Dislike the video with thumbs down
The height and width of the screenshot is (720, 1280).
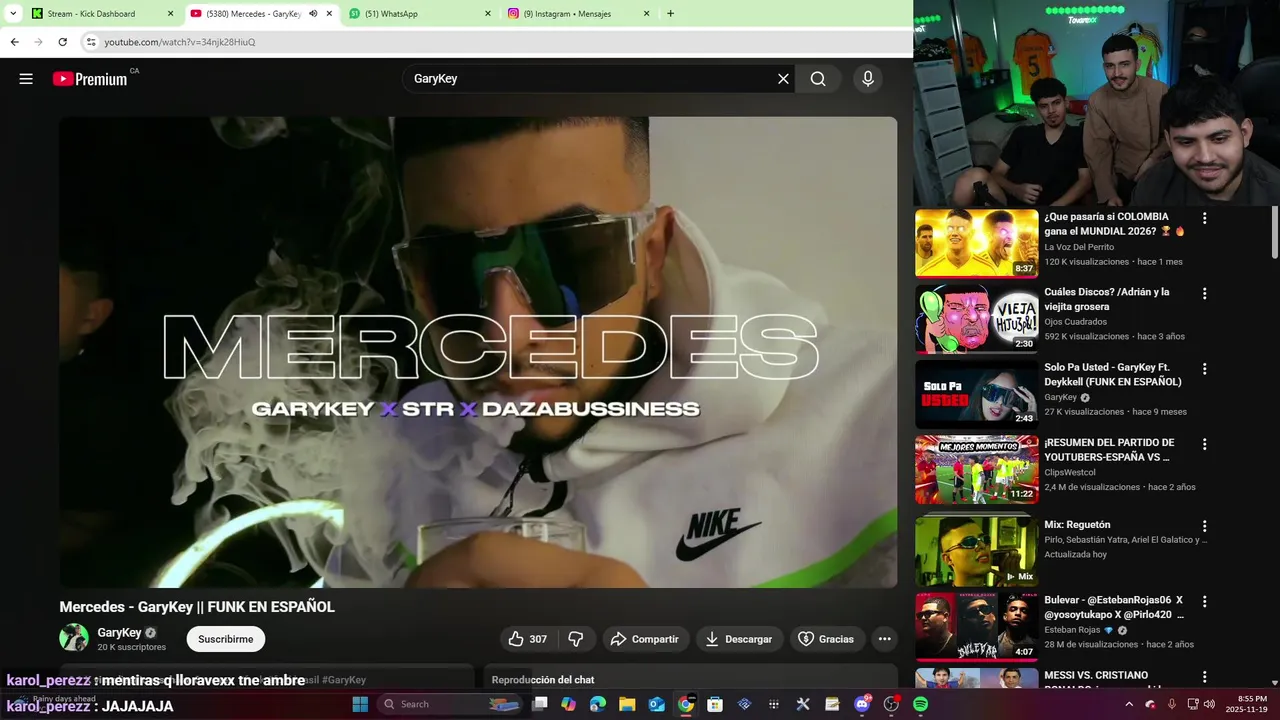(576, 639)
